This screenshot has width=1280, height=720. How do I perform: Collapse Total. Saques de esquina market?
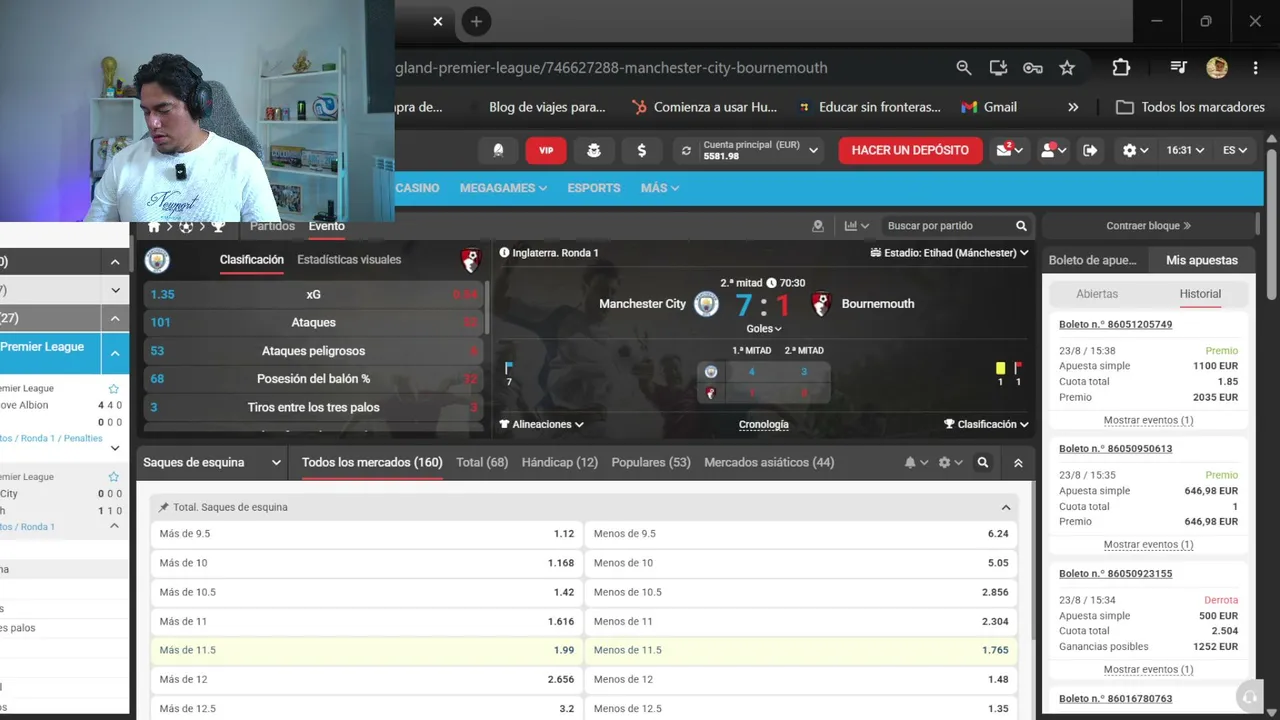click(1006, 508)
